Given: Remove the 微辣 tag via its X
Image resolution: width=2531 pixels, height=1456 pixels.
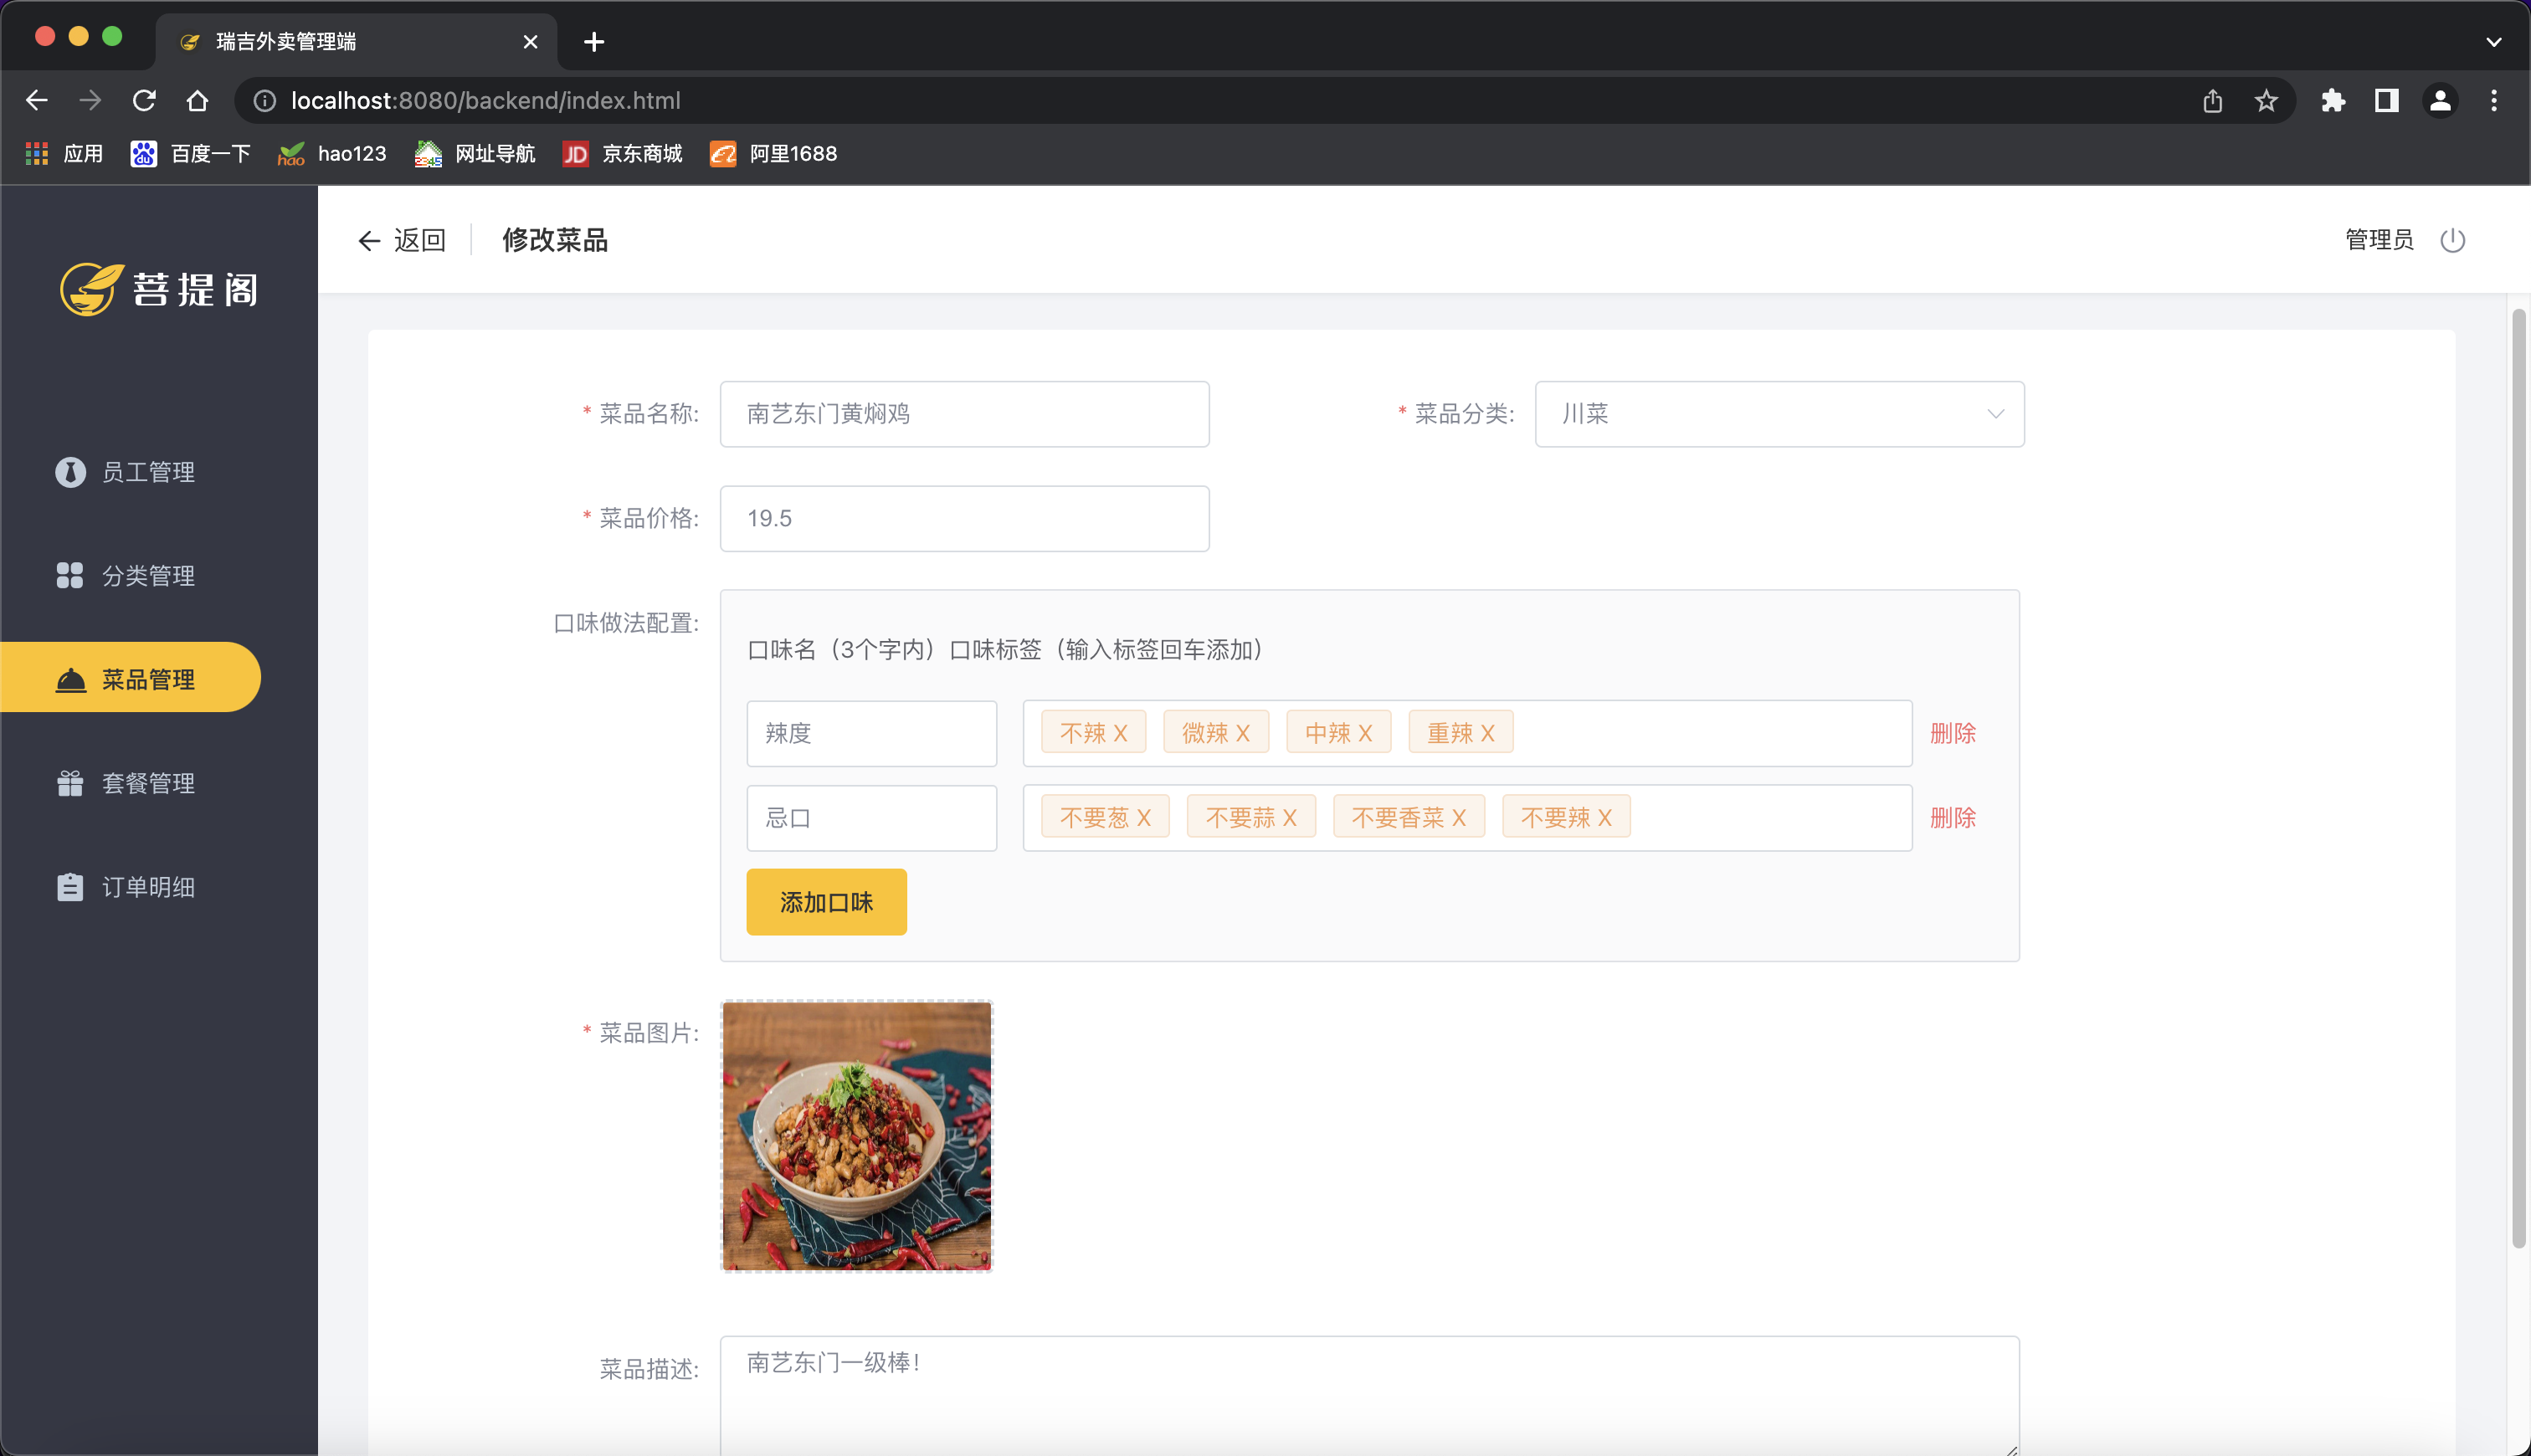Looking at the screenshot, I should point(1243,733).
